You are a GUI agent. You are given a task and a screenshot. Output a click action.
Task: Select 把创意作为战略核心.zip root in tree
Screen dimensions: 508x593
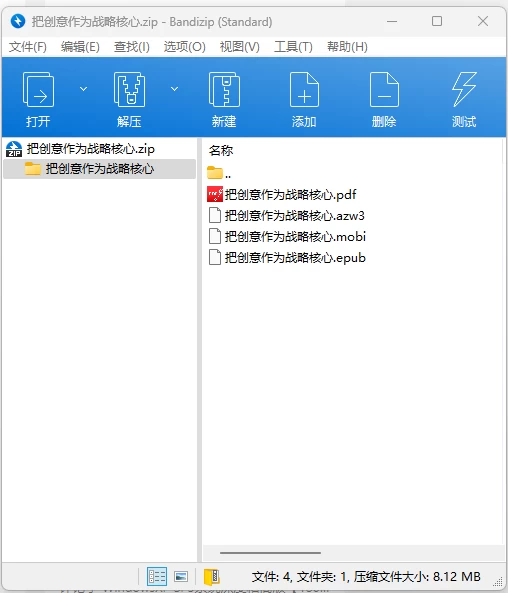pyautogui.click(x=91, y=149)
